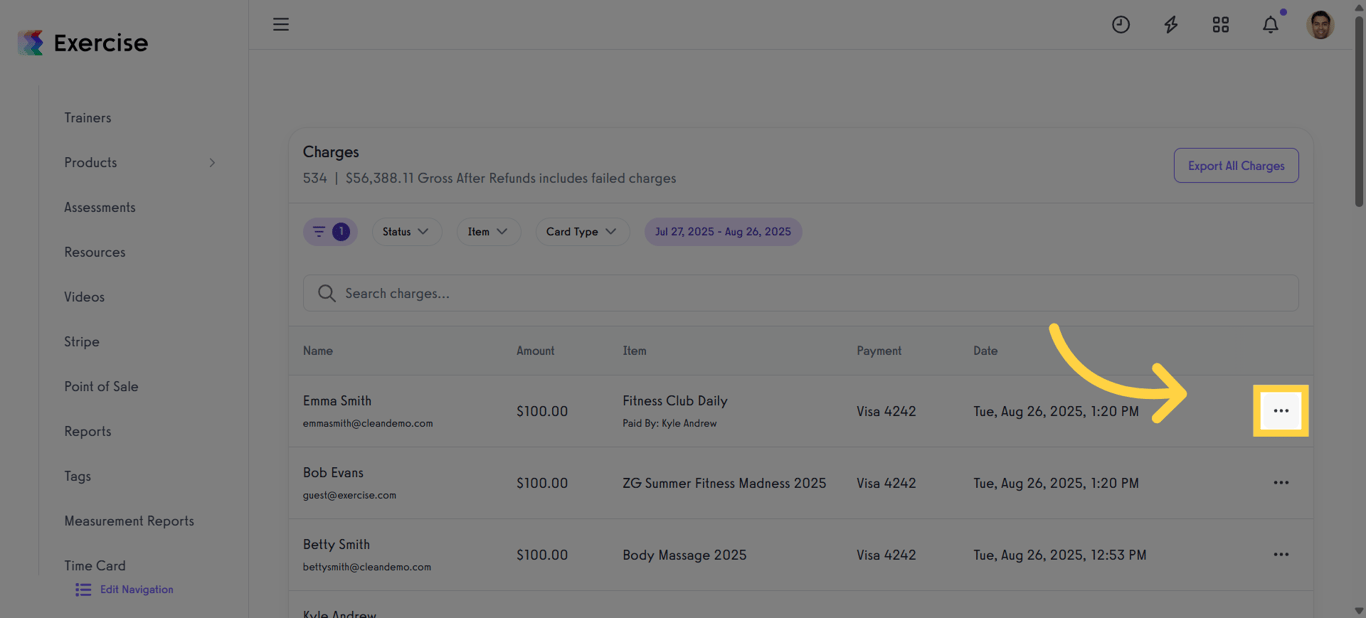
Task: Expand the Products sidebar submenu
Action: (x=212, y=163)
